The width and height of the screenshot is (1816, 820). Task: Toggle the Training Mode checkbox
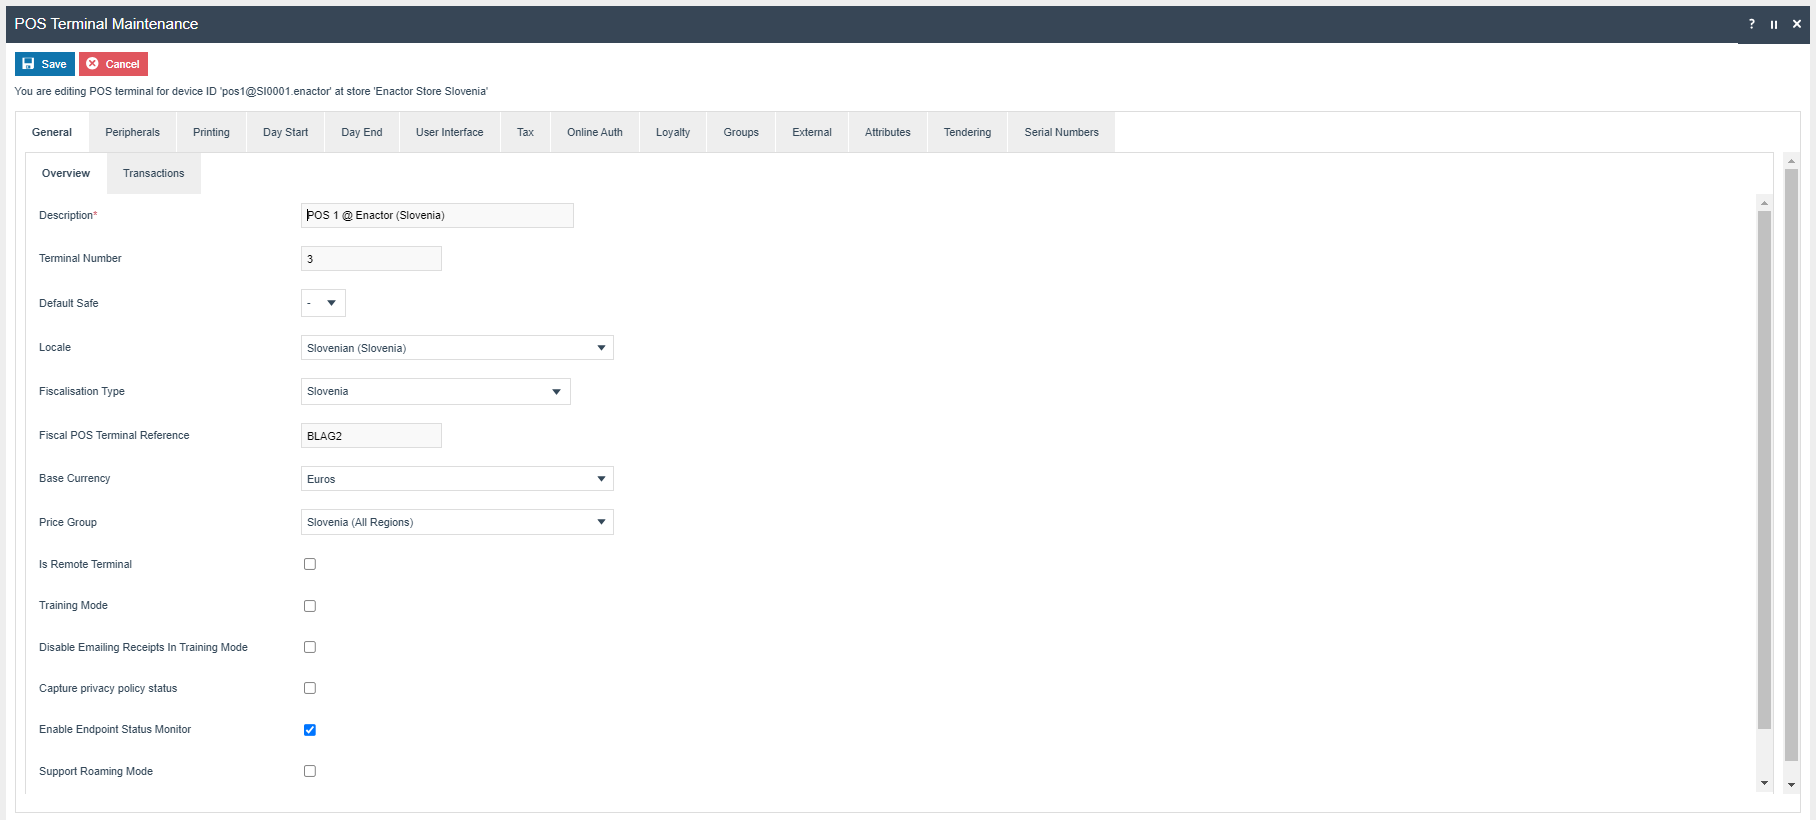coord(310,606)
